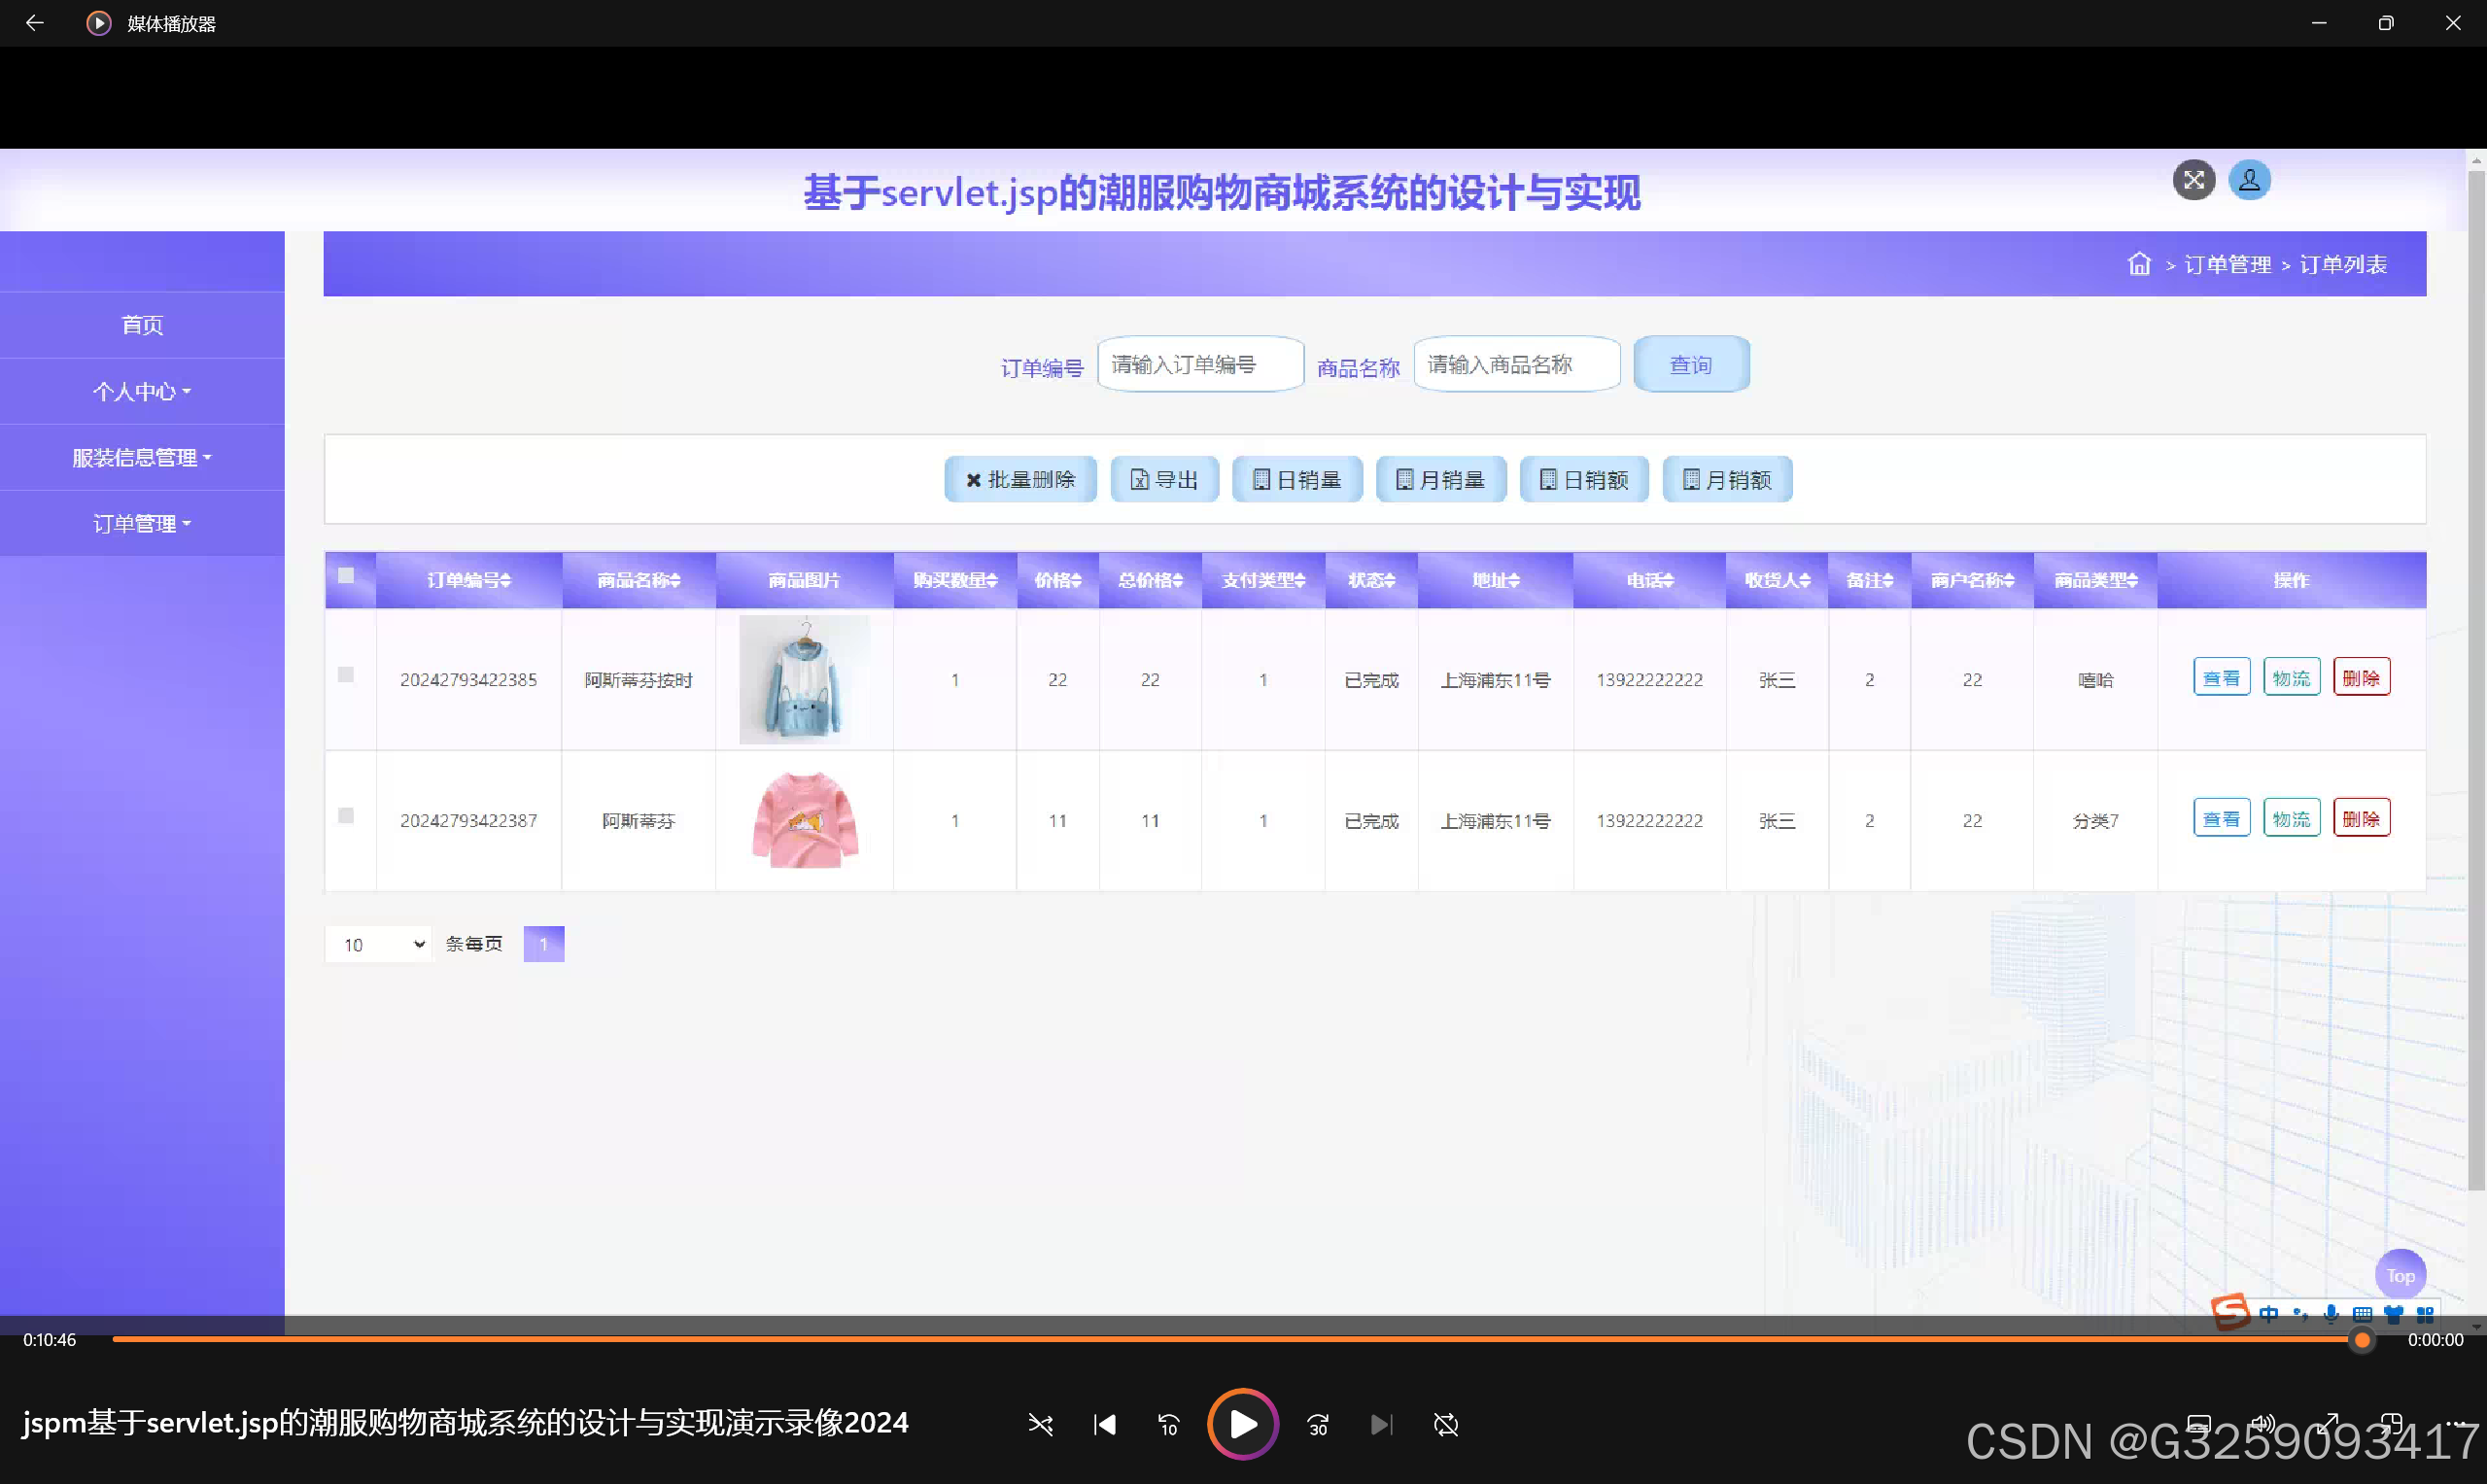2487x1484 pixels.
Task: Click the orange seek bar handle
Action: point(2362,1340)
